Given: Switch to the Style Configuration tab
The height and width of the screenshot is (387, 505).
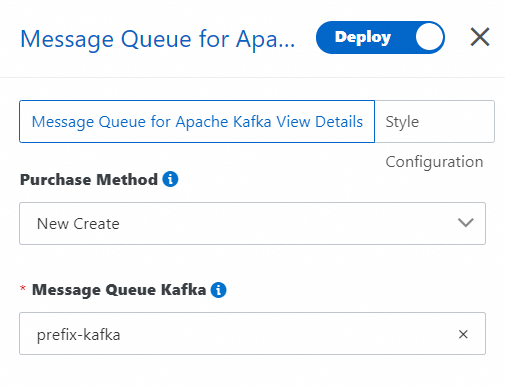Looking at the screenshot, I should pos(434,122).
